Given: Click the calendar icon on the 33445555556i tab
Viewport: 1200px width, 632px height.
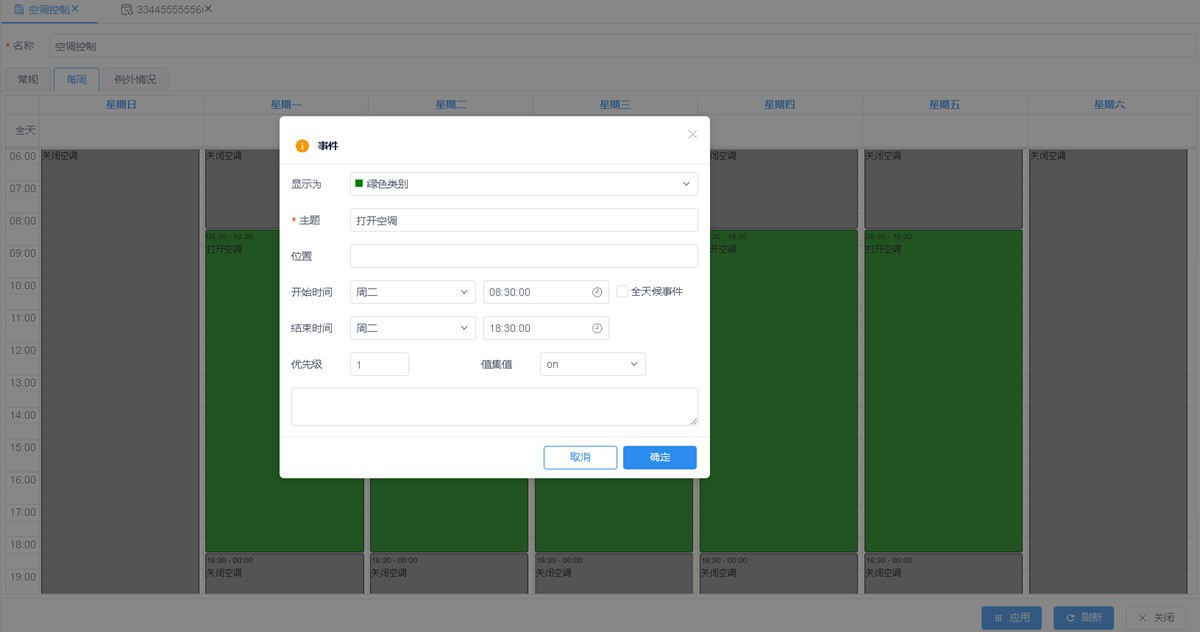Looking at the screenshot, I should coord(126,9).
